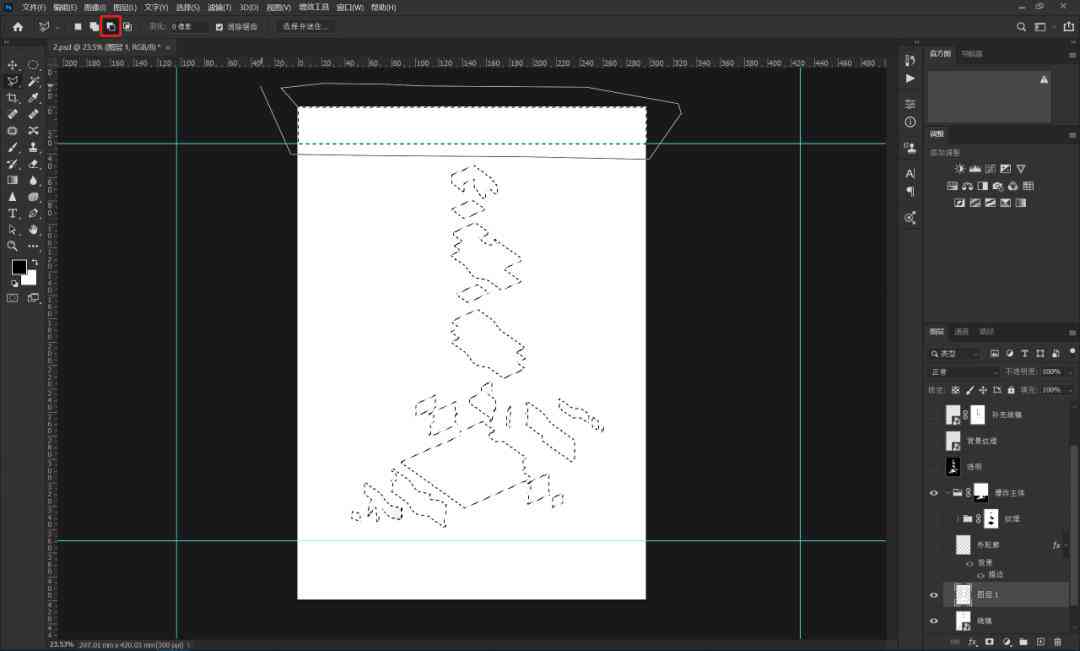Toggle the stroke effect eye icon
This screenshot has width=1080, height=651.
coord(979,575)
